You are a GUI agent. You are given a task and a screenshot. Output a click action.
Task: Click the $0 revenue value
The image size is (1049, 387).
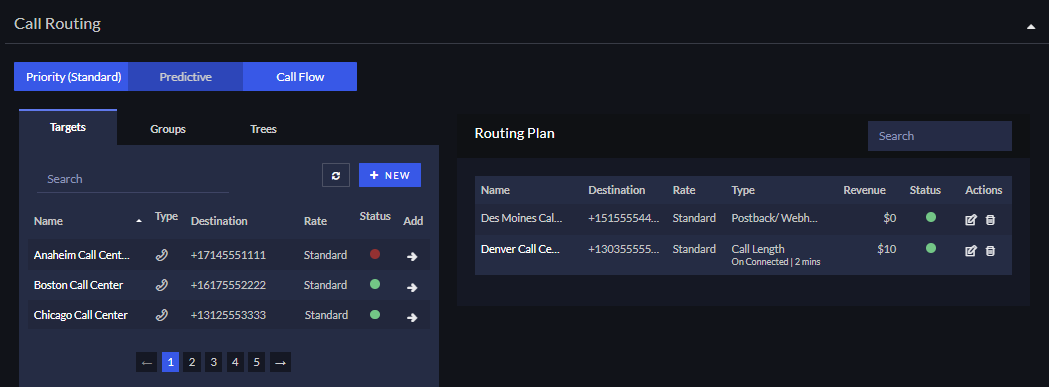tap(889, 218)
